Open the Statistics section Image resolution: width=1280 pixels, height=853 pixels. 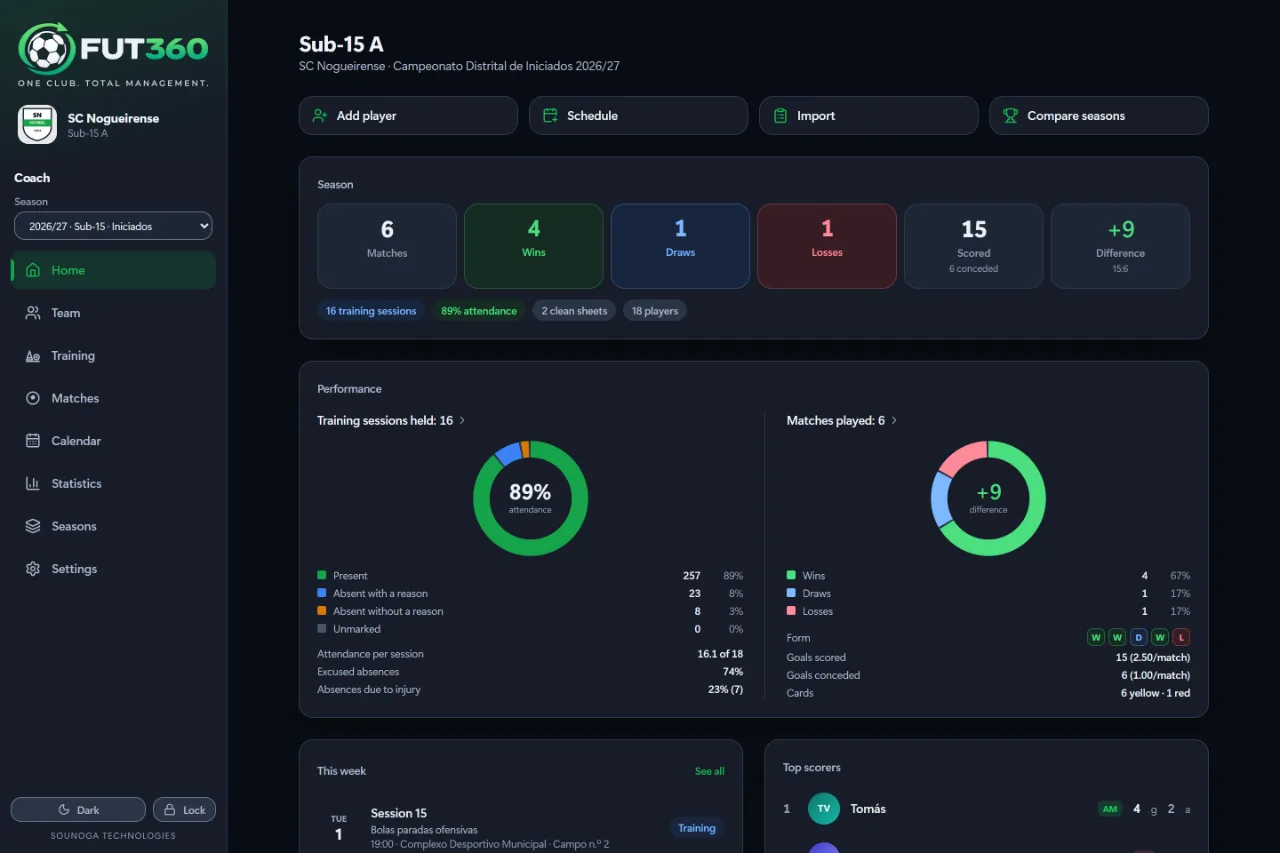tap(113, 484)
